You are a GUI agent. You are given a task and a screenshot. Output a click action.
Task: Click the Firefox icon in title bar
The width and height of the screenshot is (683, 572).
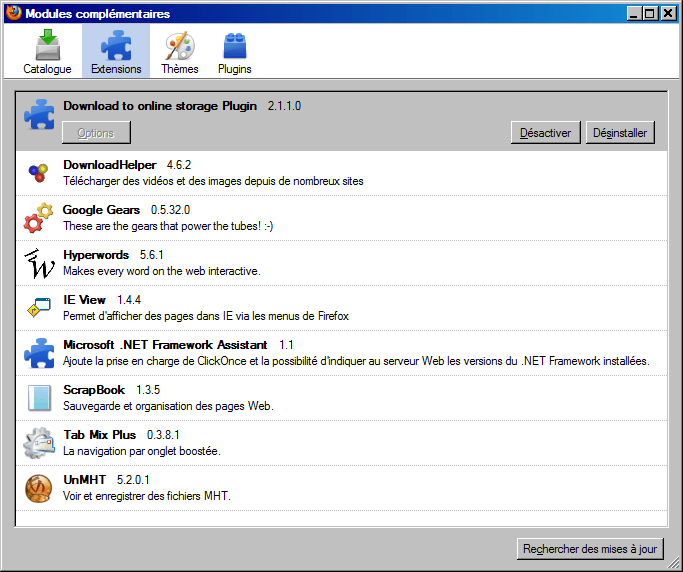point(14,13)
